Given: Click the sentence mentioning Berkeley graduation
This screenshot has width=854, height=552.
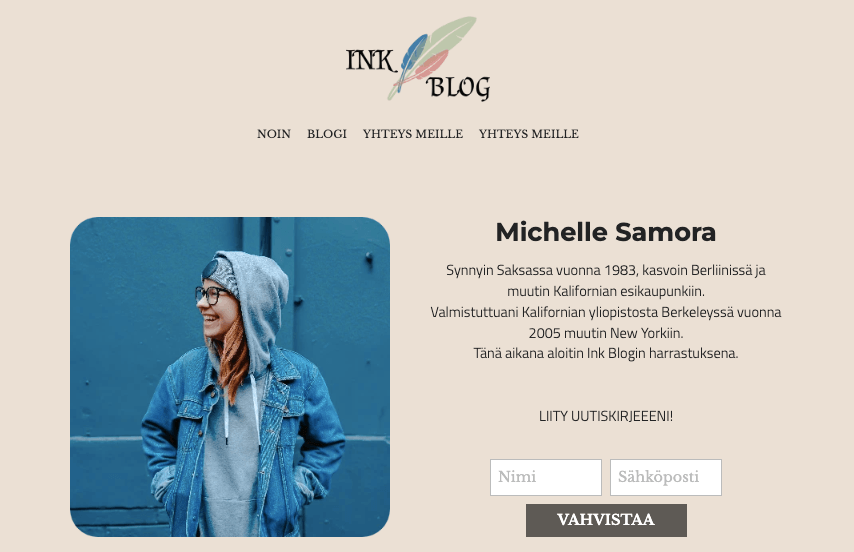Looking at the screenshot, I should click(x=606, y=322).
